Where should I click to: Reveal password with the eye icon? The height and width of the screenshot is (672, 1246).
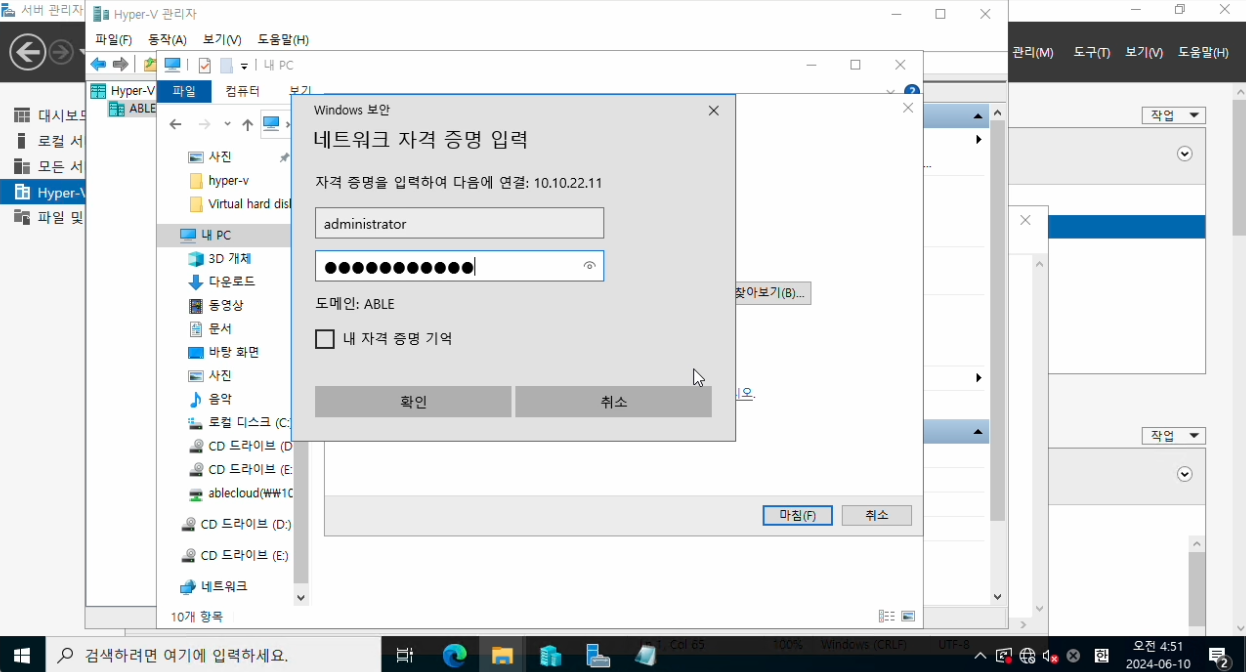tap(590, 266)
